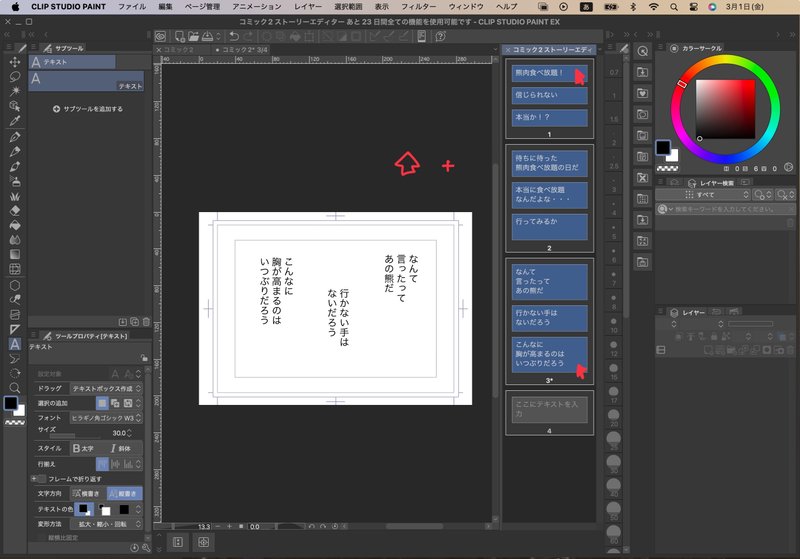Adjust font size stepper at 30.0
Image resolution: width=800 pixels, height=559 pixels.
click(x=130, y=433)
